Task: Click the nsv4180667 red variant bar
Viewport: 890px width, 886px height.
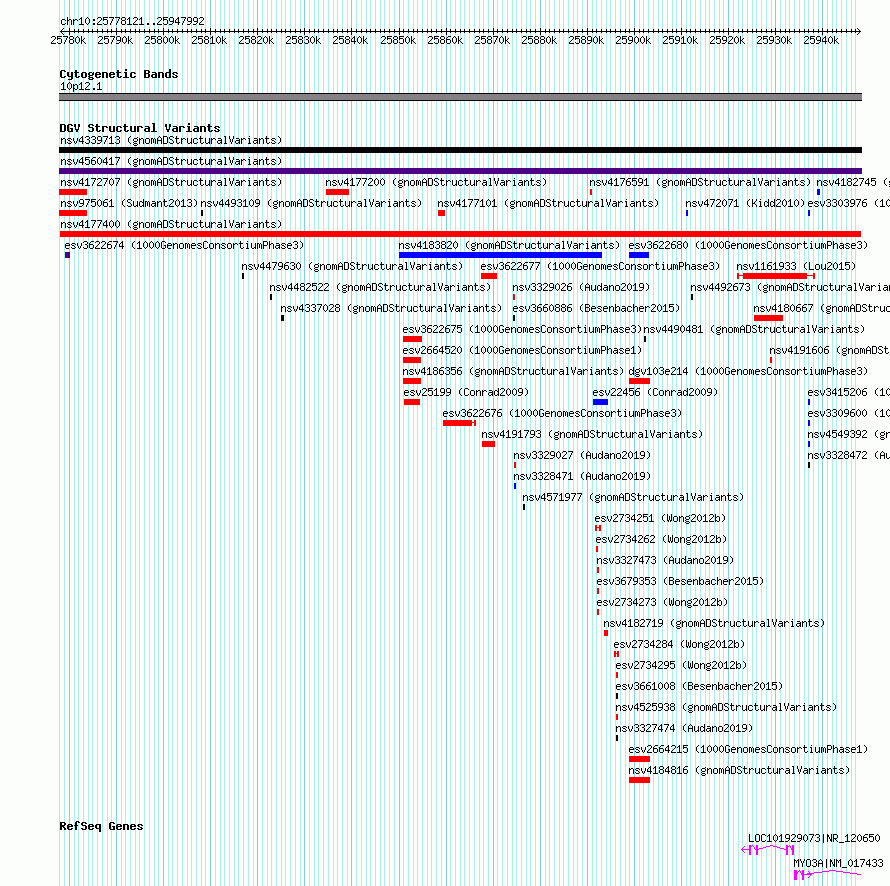Action: [x=769, y=318]
